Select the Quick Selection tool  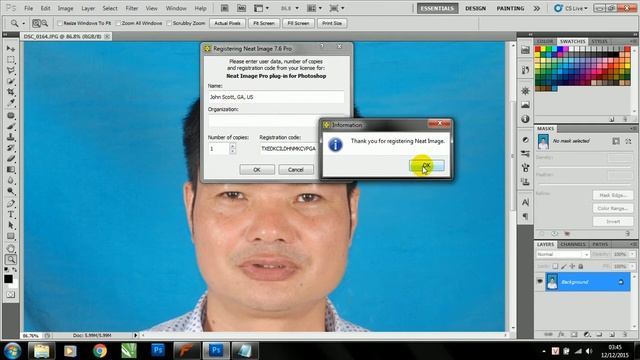point(11,81)
